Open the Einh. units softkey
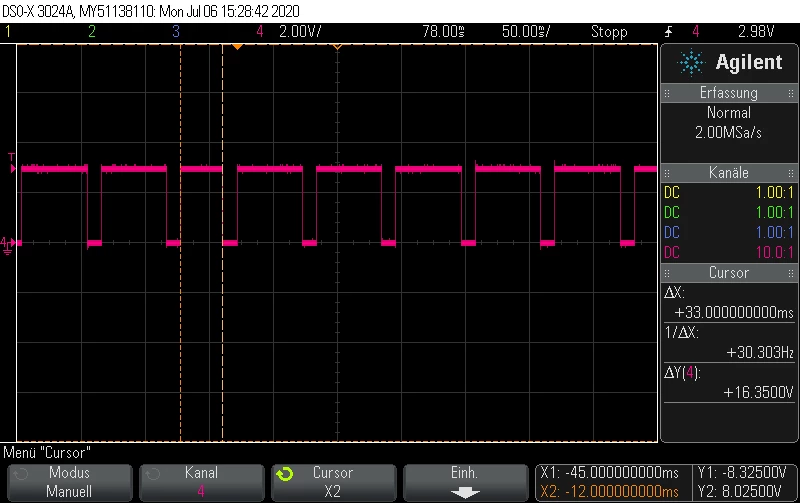800x503 pixels. click(465, 482)
